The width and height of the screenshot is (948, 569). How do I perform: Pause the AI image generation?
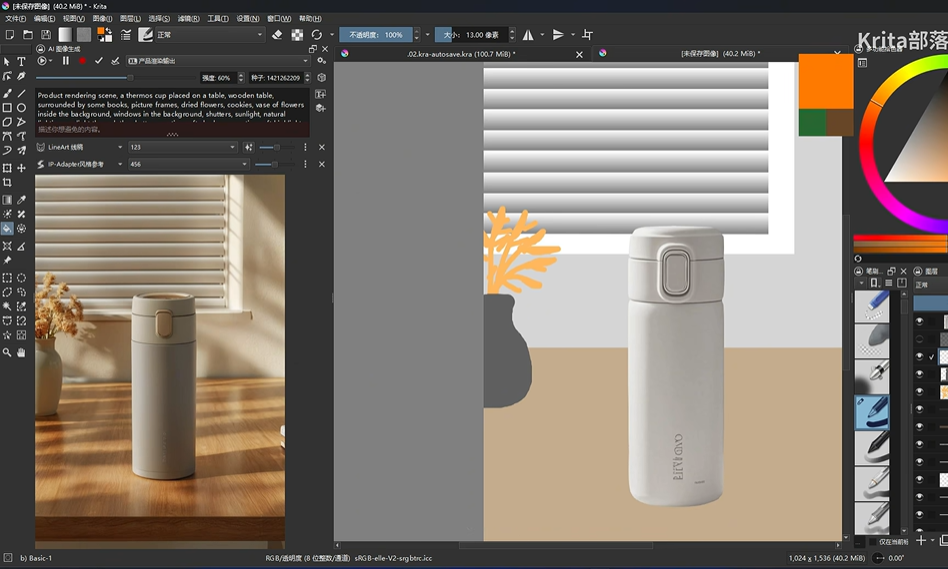pos(66,61)
